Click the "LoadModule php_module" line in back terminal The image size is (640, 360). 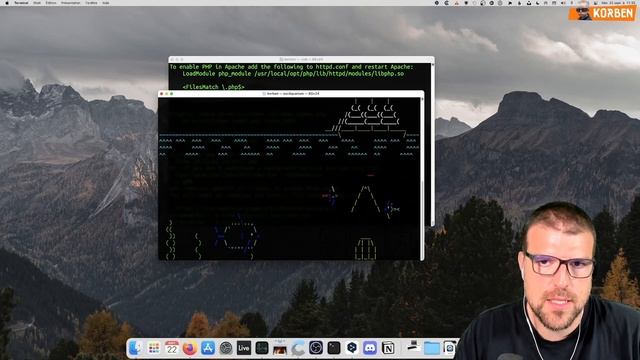click(293, 74)
